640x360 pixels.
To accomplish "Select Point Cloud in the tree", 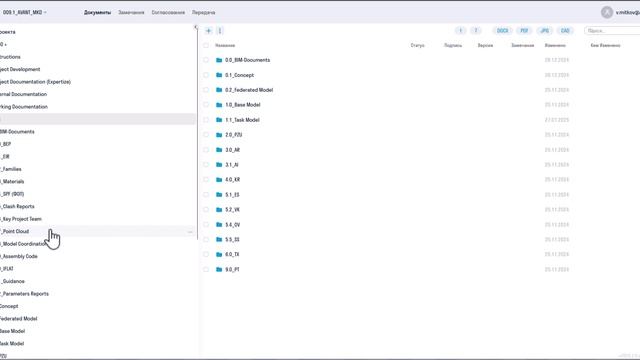I will click(15, 231).
